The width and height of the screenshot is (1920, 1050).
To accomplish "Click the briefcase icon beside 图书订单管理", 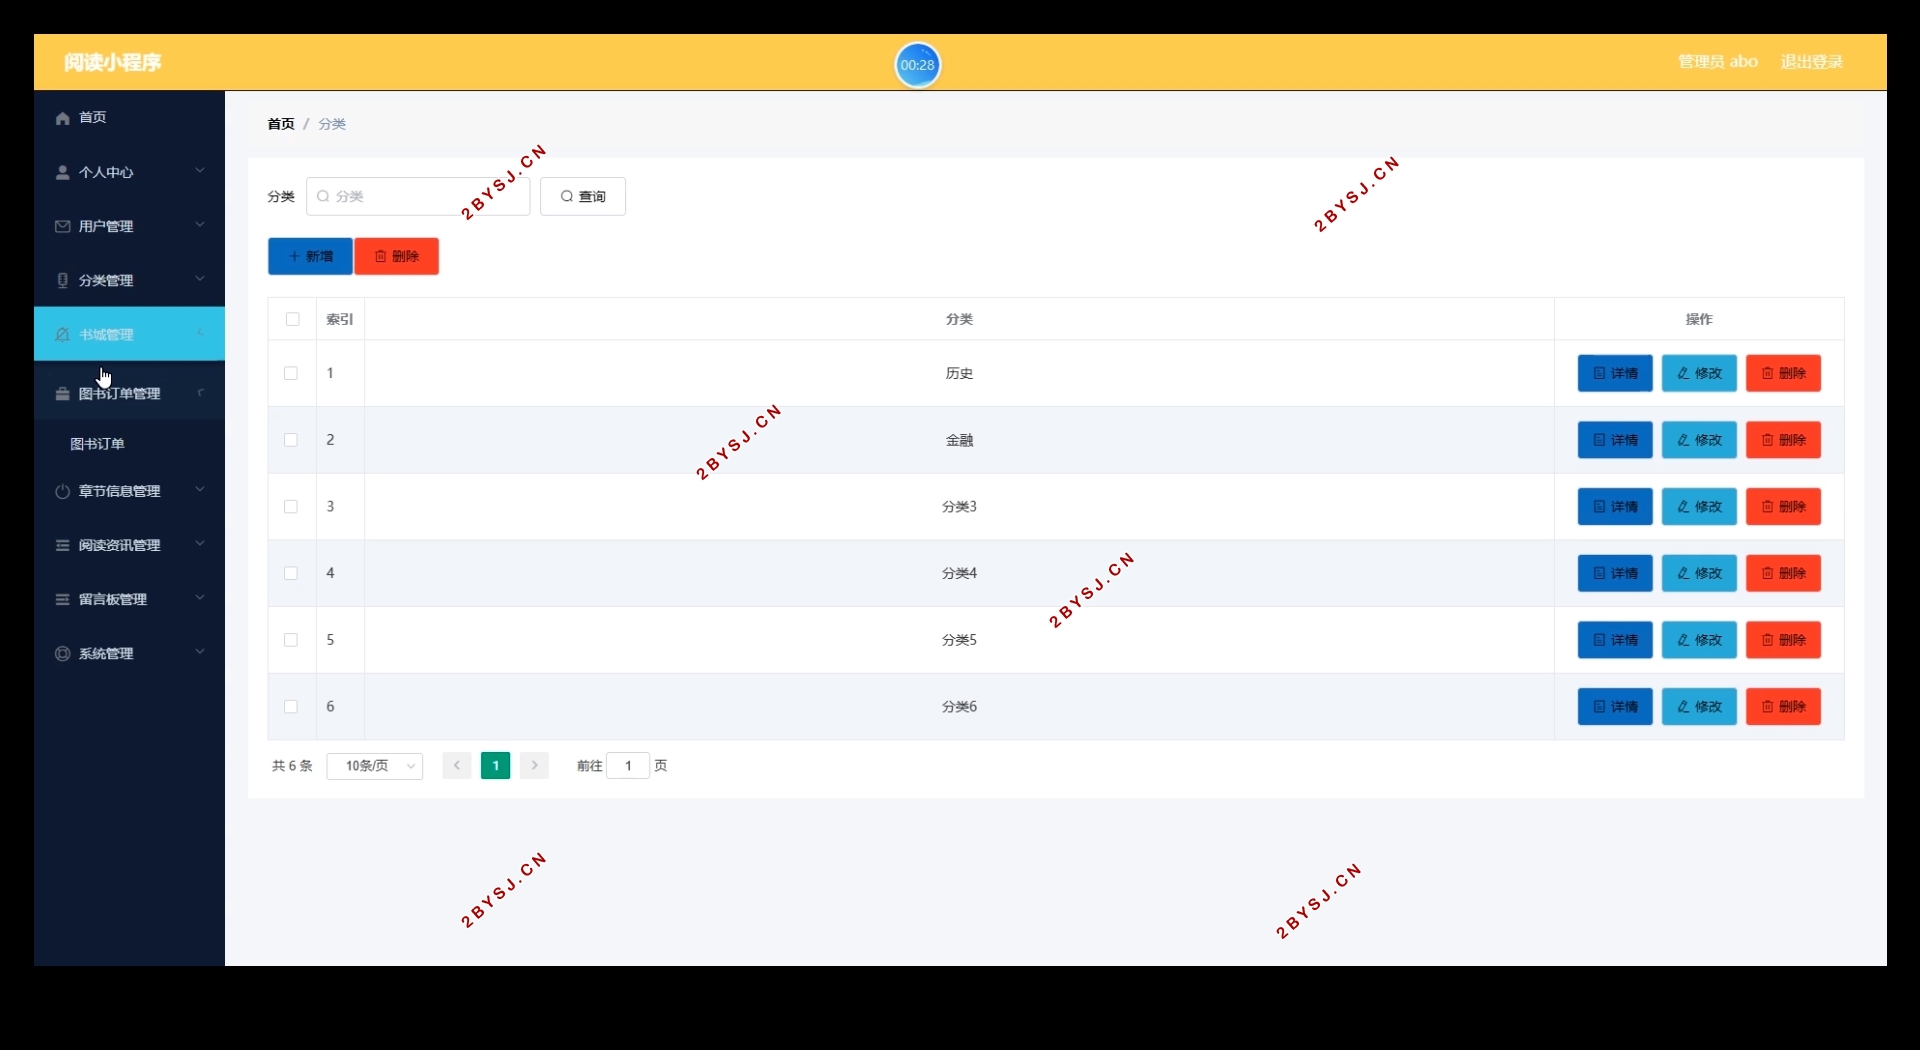I will click(x=63, y=394).
